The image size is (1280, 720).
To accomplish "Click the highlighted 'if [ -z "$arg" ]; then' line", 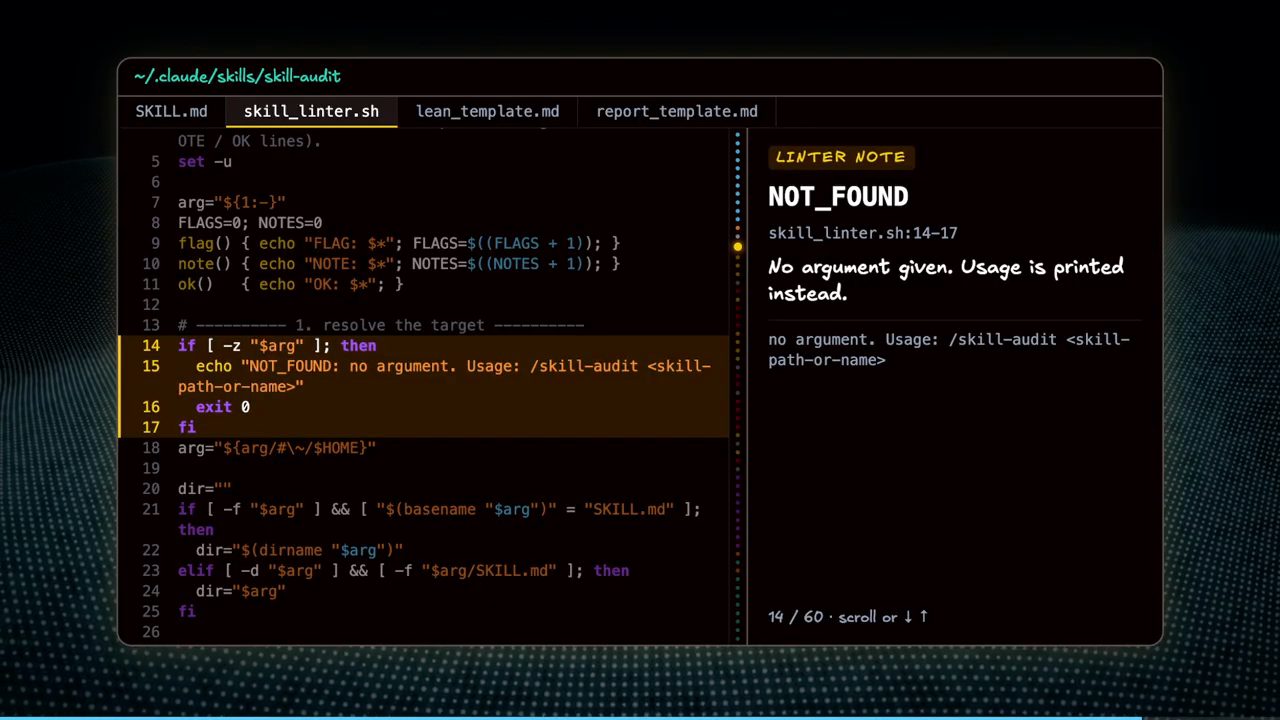I will [277, 345].
